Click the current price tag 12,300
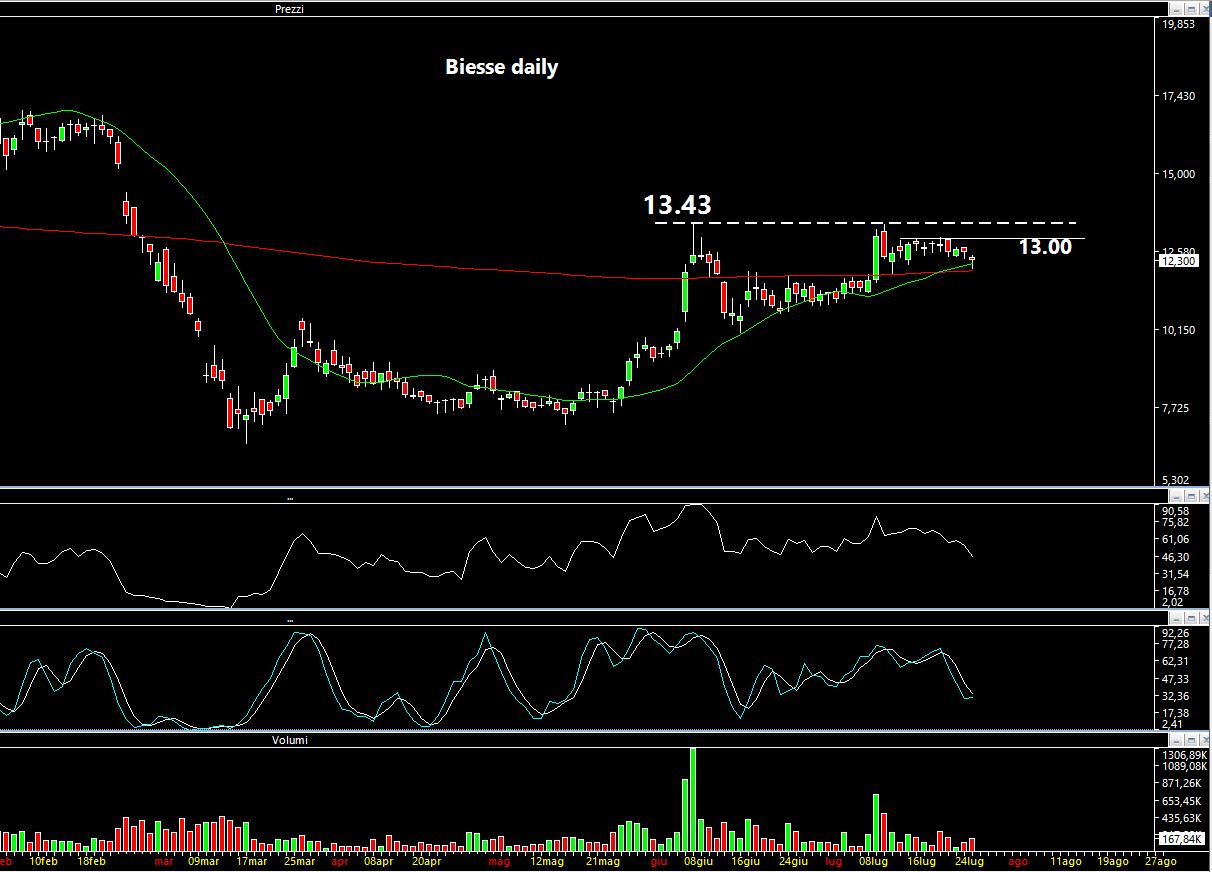Viewport: 1212px width, 872px height. pos(1177,261)
